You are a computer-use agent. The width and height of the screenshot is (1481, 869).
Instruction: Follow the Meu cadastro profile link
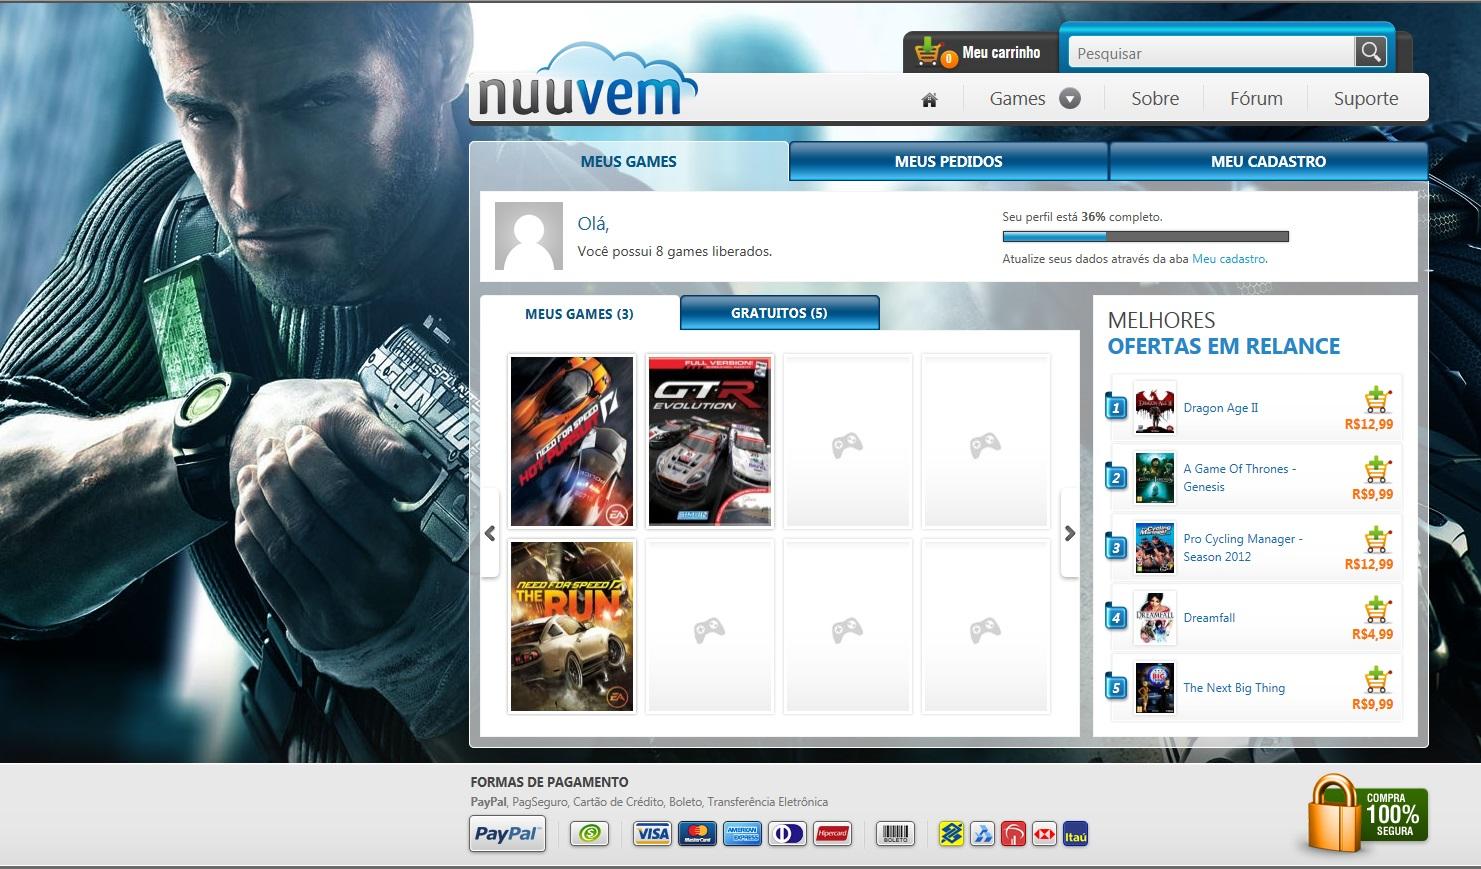(x=1229, y=259)
